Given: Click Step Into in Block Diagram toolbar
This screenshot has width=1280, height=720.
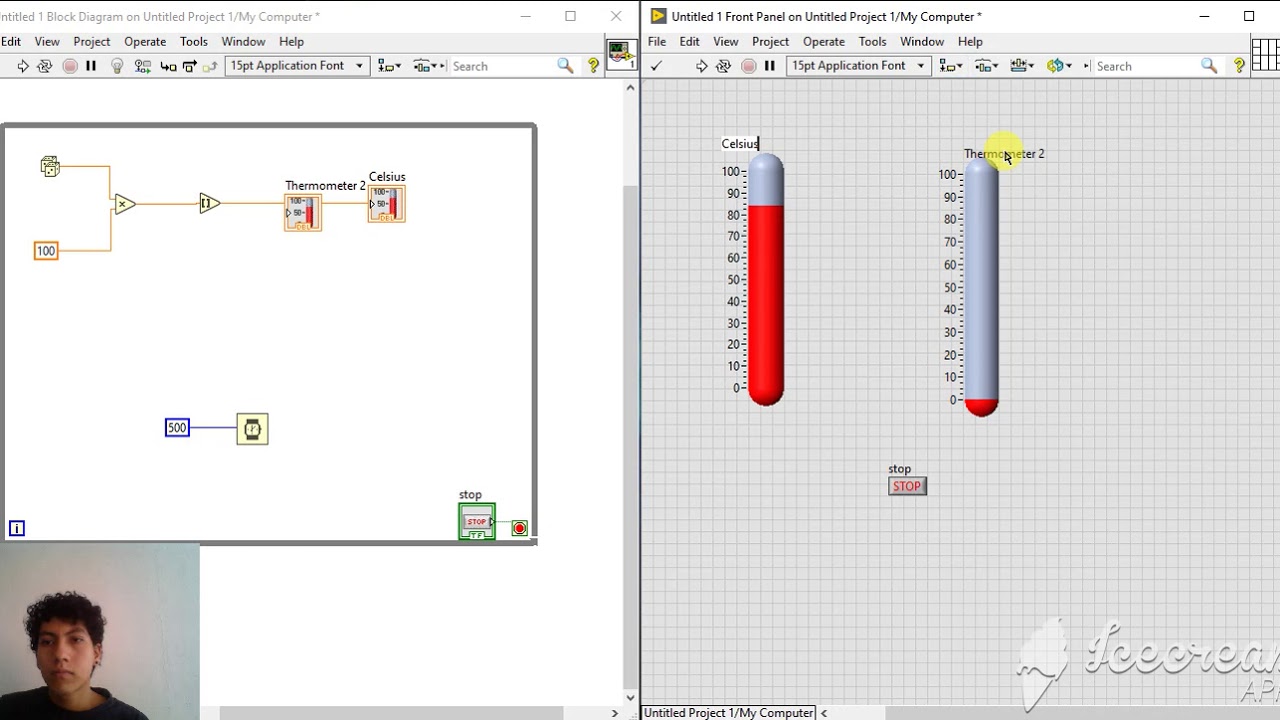Looking at the screenshot, I should (x=168, y=66).
